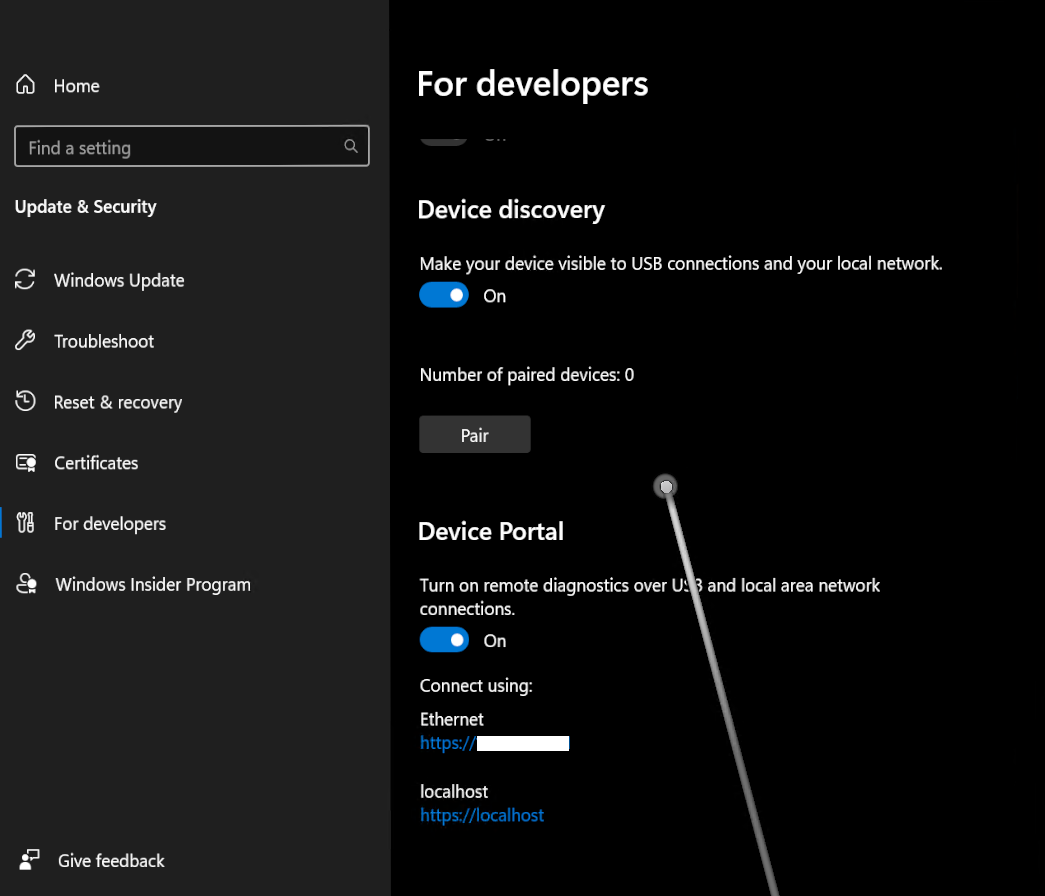Image resolution: width=1045 pixels, height=896 pixels.
Task: Click the search magnifier icon
Action: [350, 146]
